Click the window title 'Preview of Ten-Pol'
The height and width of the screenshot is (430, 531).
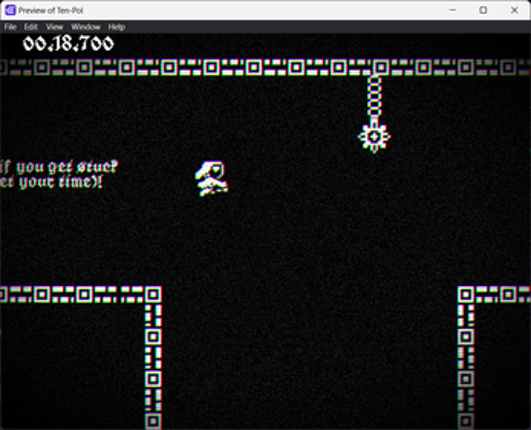point(51,10)
